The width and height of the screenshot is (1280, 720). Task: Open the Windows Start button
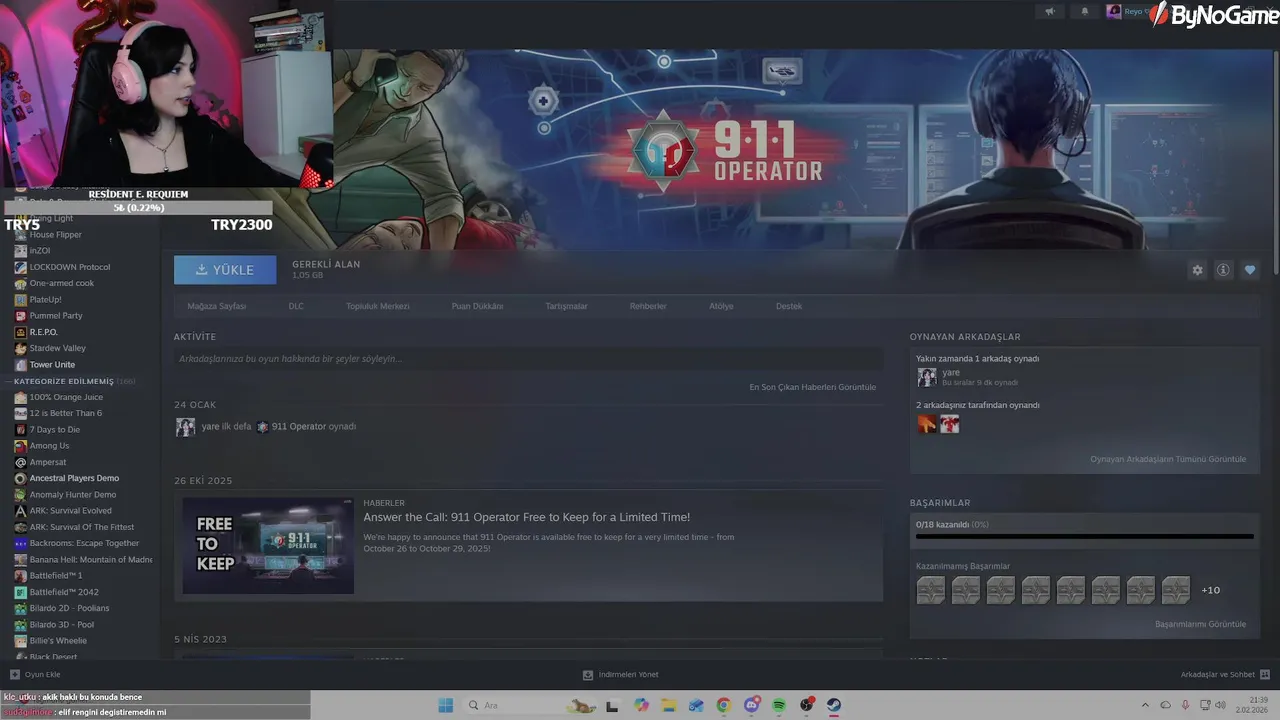click(446, 705)
